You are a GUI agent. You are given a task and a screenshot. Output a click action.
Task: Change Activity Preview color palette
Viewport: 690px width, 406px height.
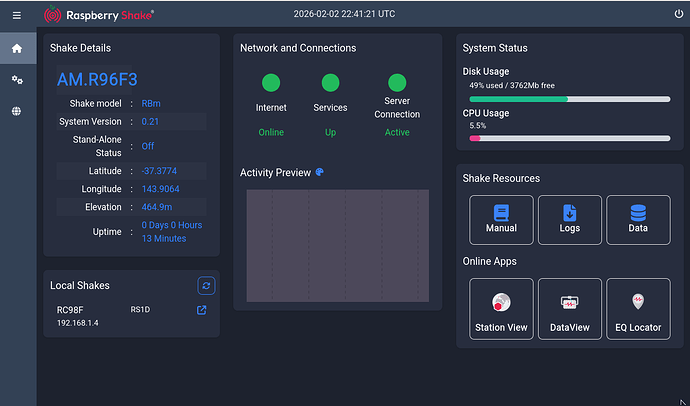click(320, 172)
